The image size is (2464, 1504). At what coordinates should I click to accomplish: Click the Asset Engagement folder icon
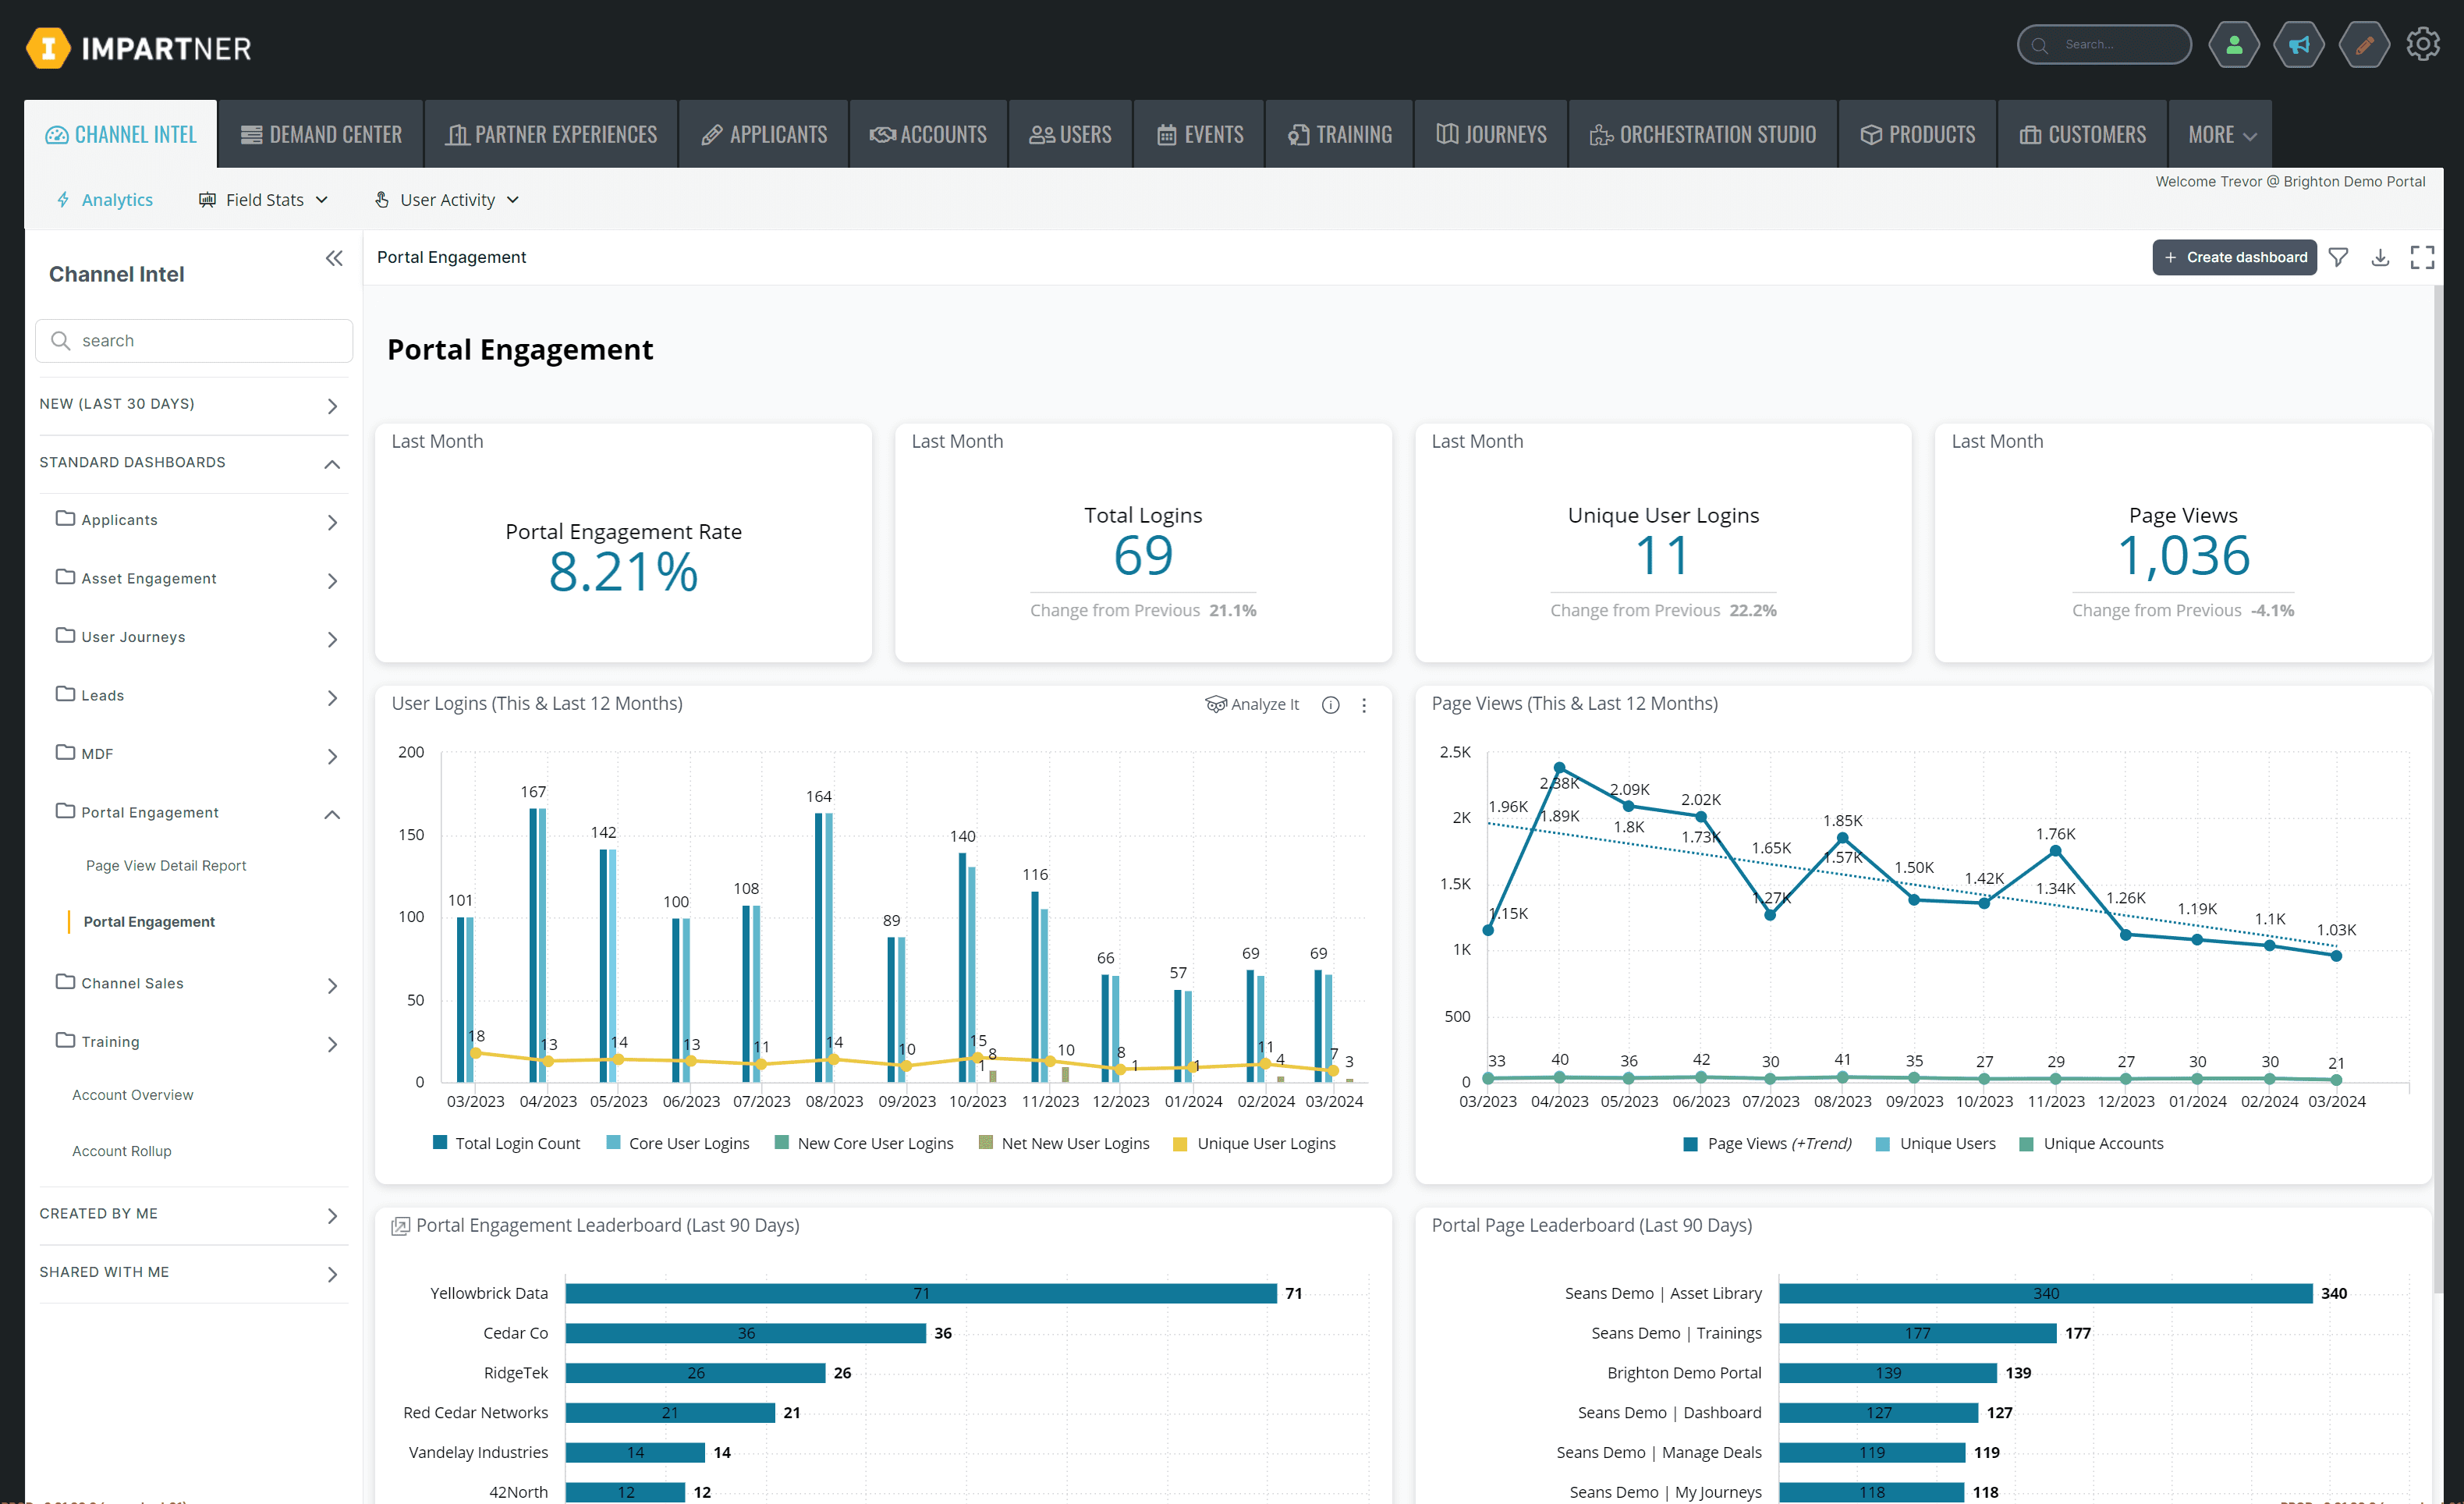[65, 577]
